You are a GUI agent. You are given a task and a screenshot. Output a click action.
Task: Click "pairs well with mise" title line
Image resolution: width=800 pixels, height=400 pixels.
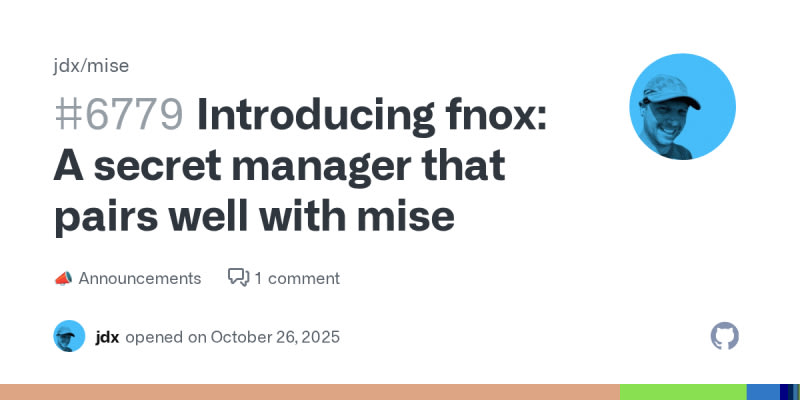(254, 216)
